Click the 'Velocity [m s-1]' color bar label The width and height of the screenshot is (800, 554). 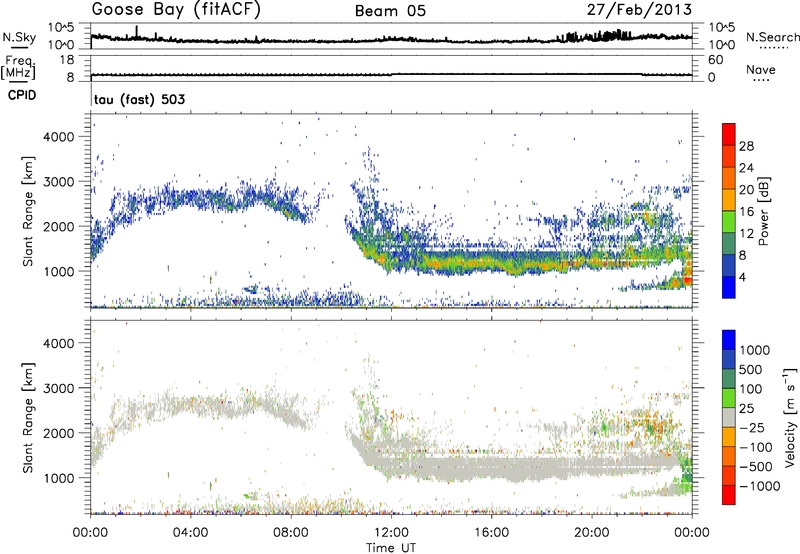[x=790, y=417]
